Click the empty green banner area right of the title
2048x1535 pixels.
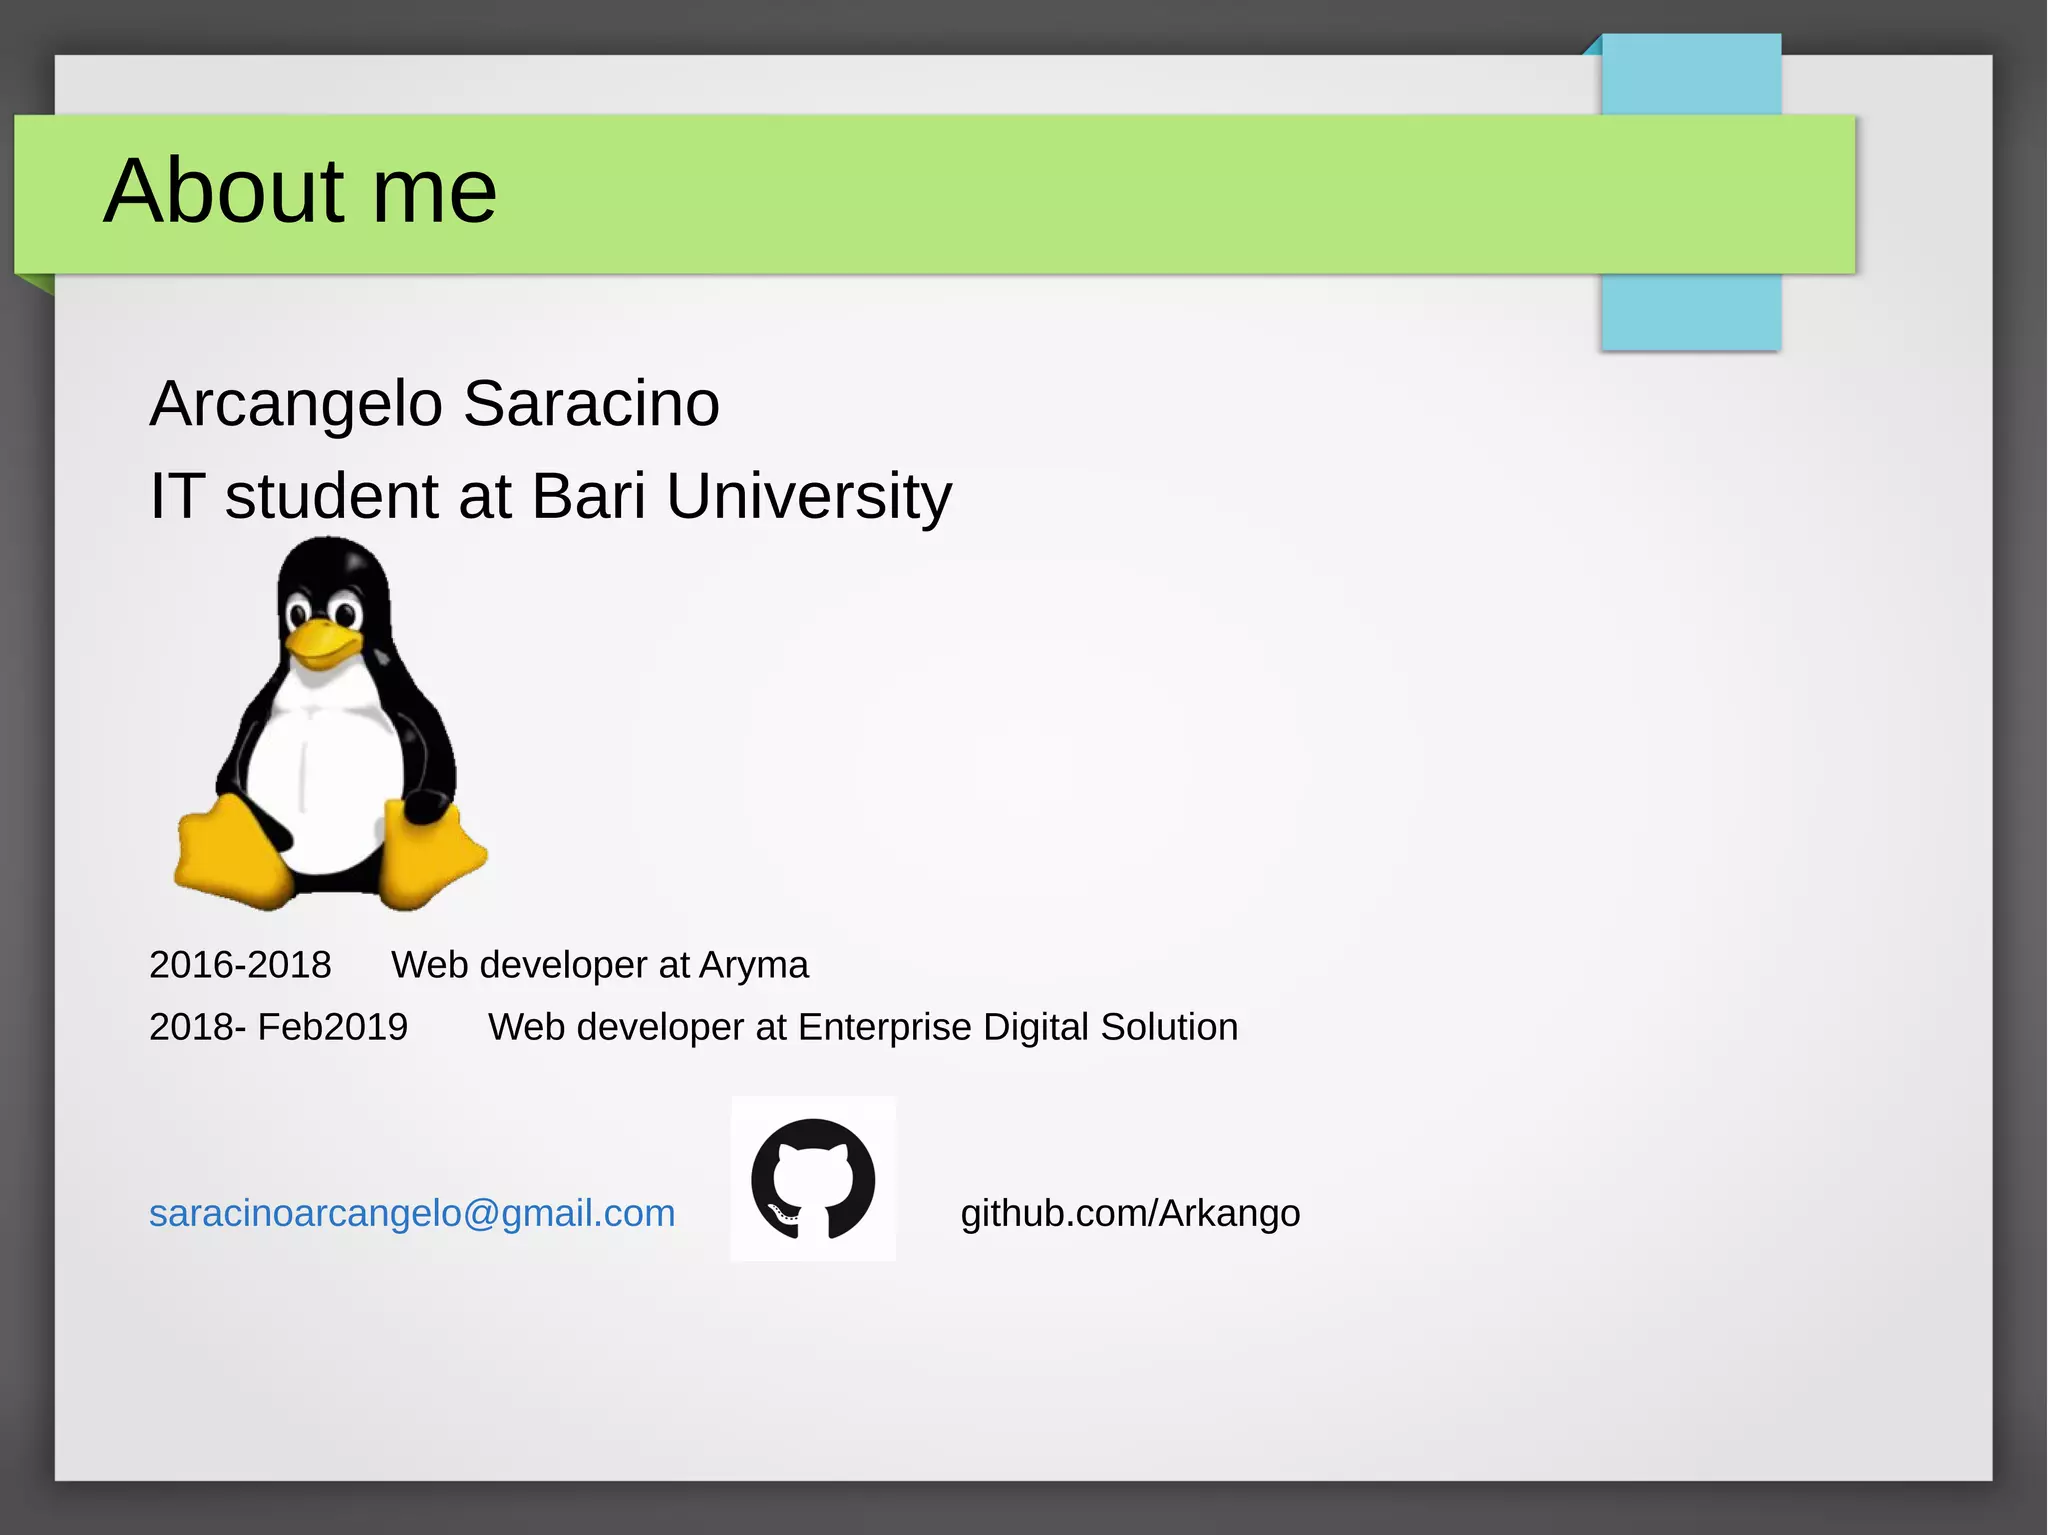pos(1100,195)
